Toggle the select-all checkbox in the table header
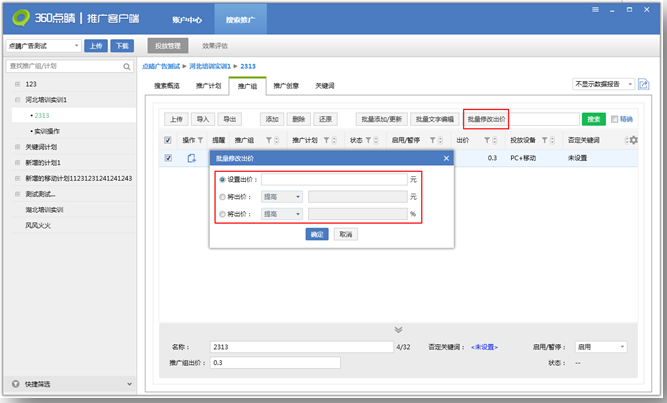 [168, 140]
